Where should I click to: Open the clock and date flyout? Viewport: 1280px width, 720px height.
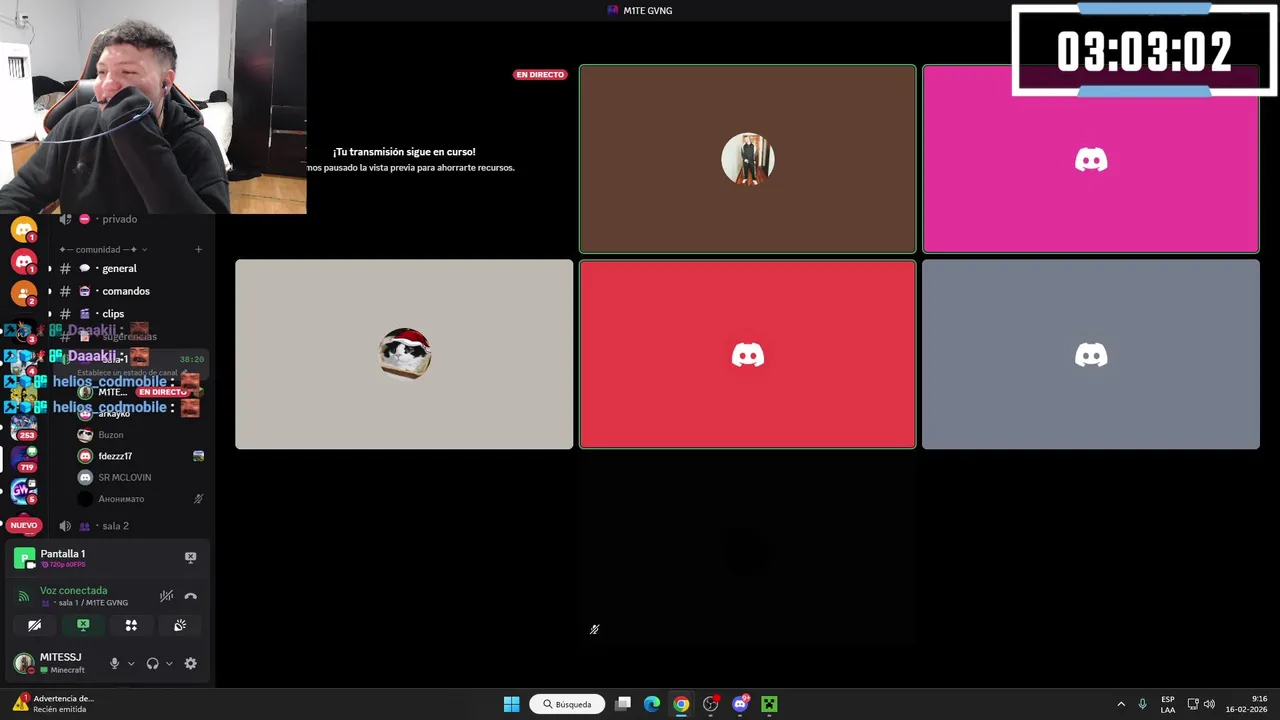coord(1248,704)
